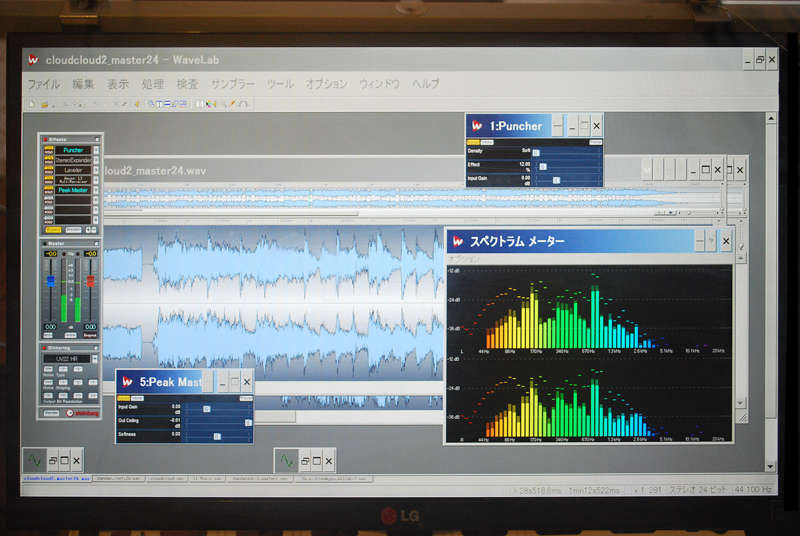This screenshot has width=800, height=536.
Task: Toggle the Effects section red power indicator
Action: [45, 140]
